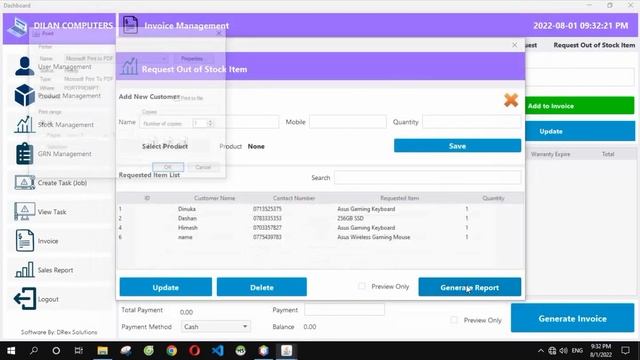Sort by Contact Number column header
The height and width of the screenshot is (360, 640).
[294, 198]
